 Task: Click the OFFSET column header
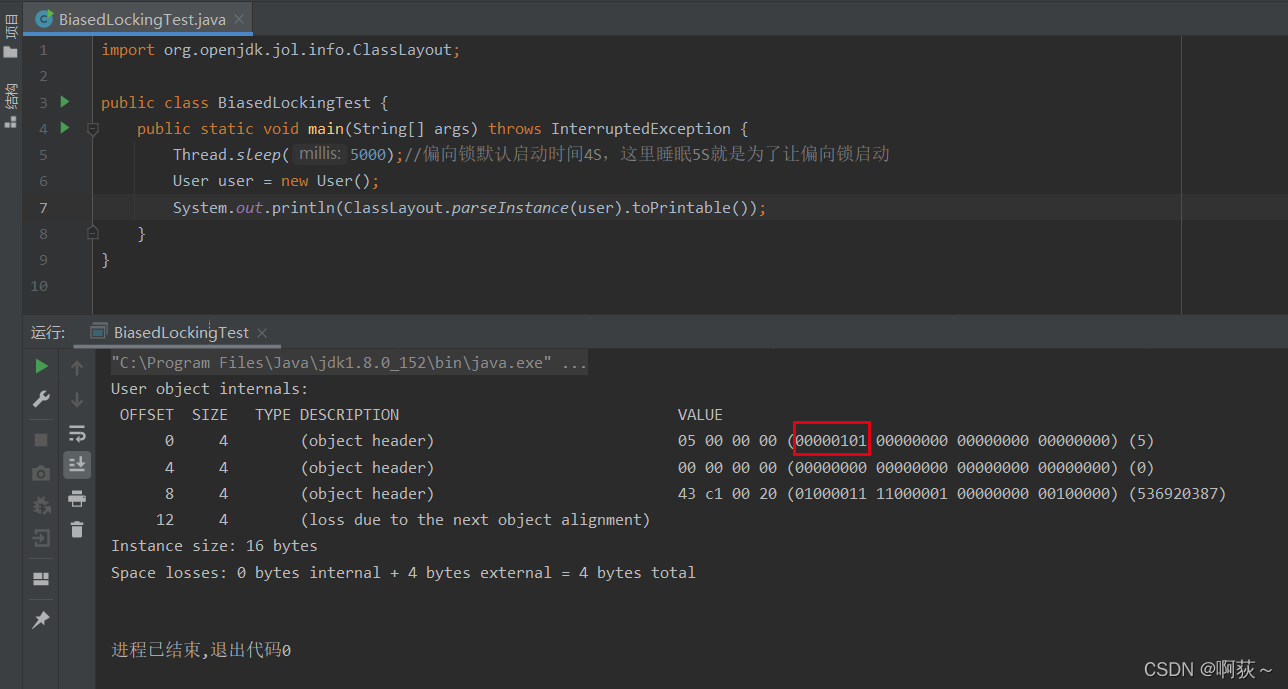(x=147, y=415)
